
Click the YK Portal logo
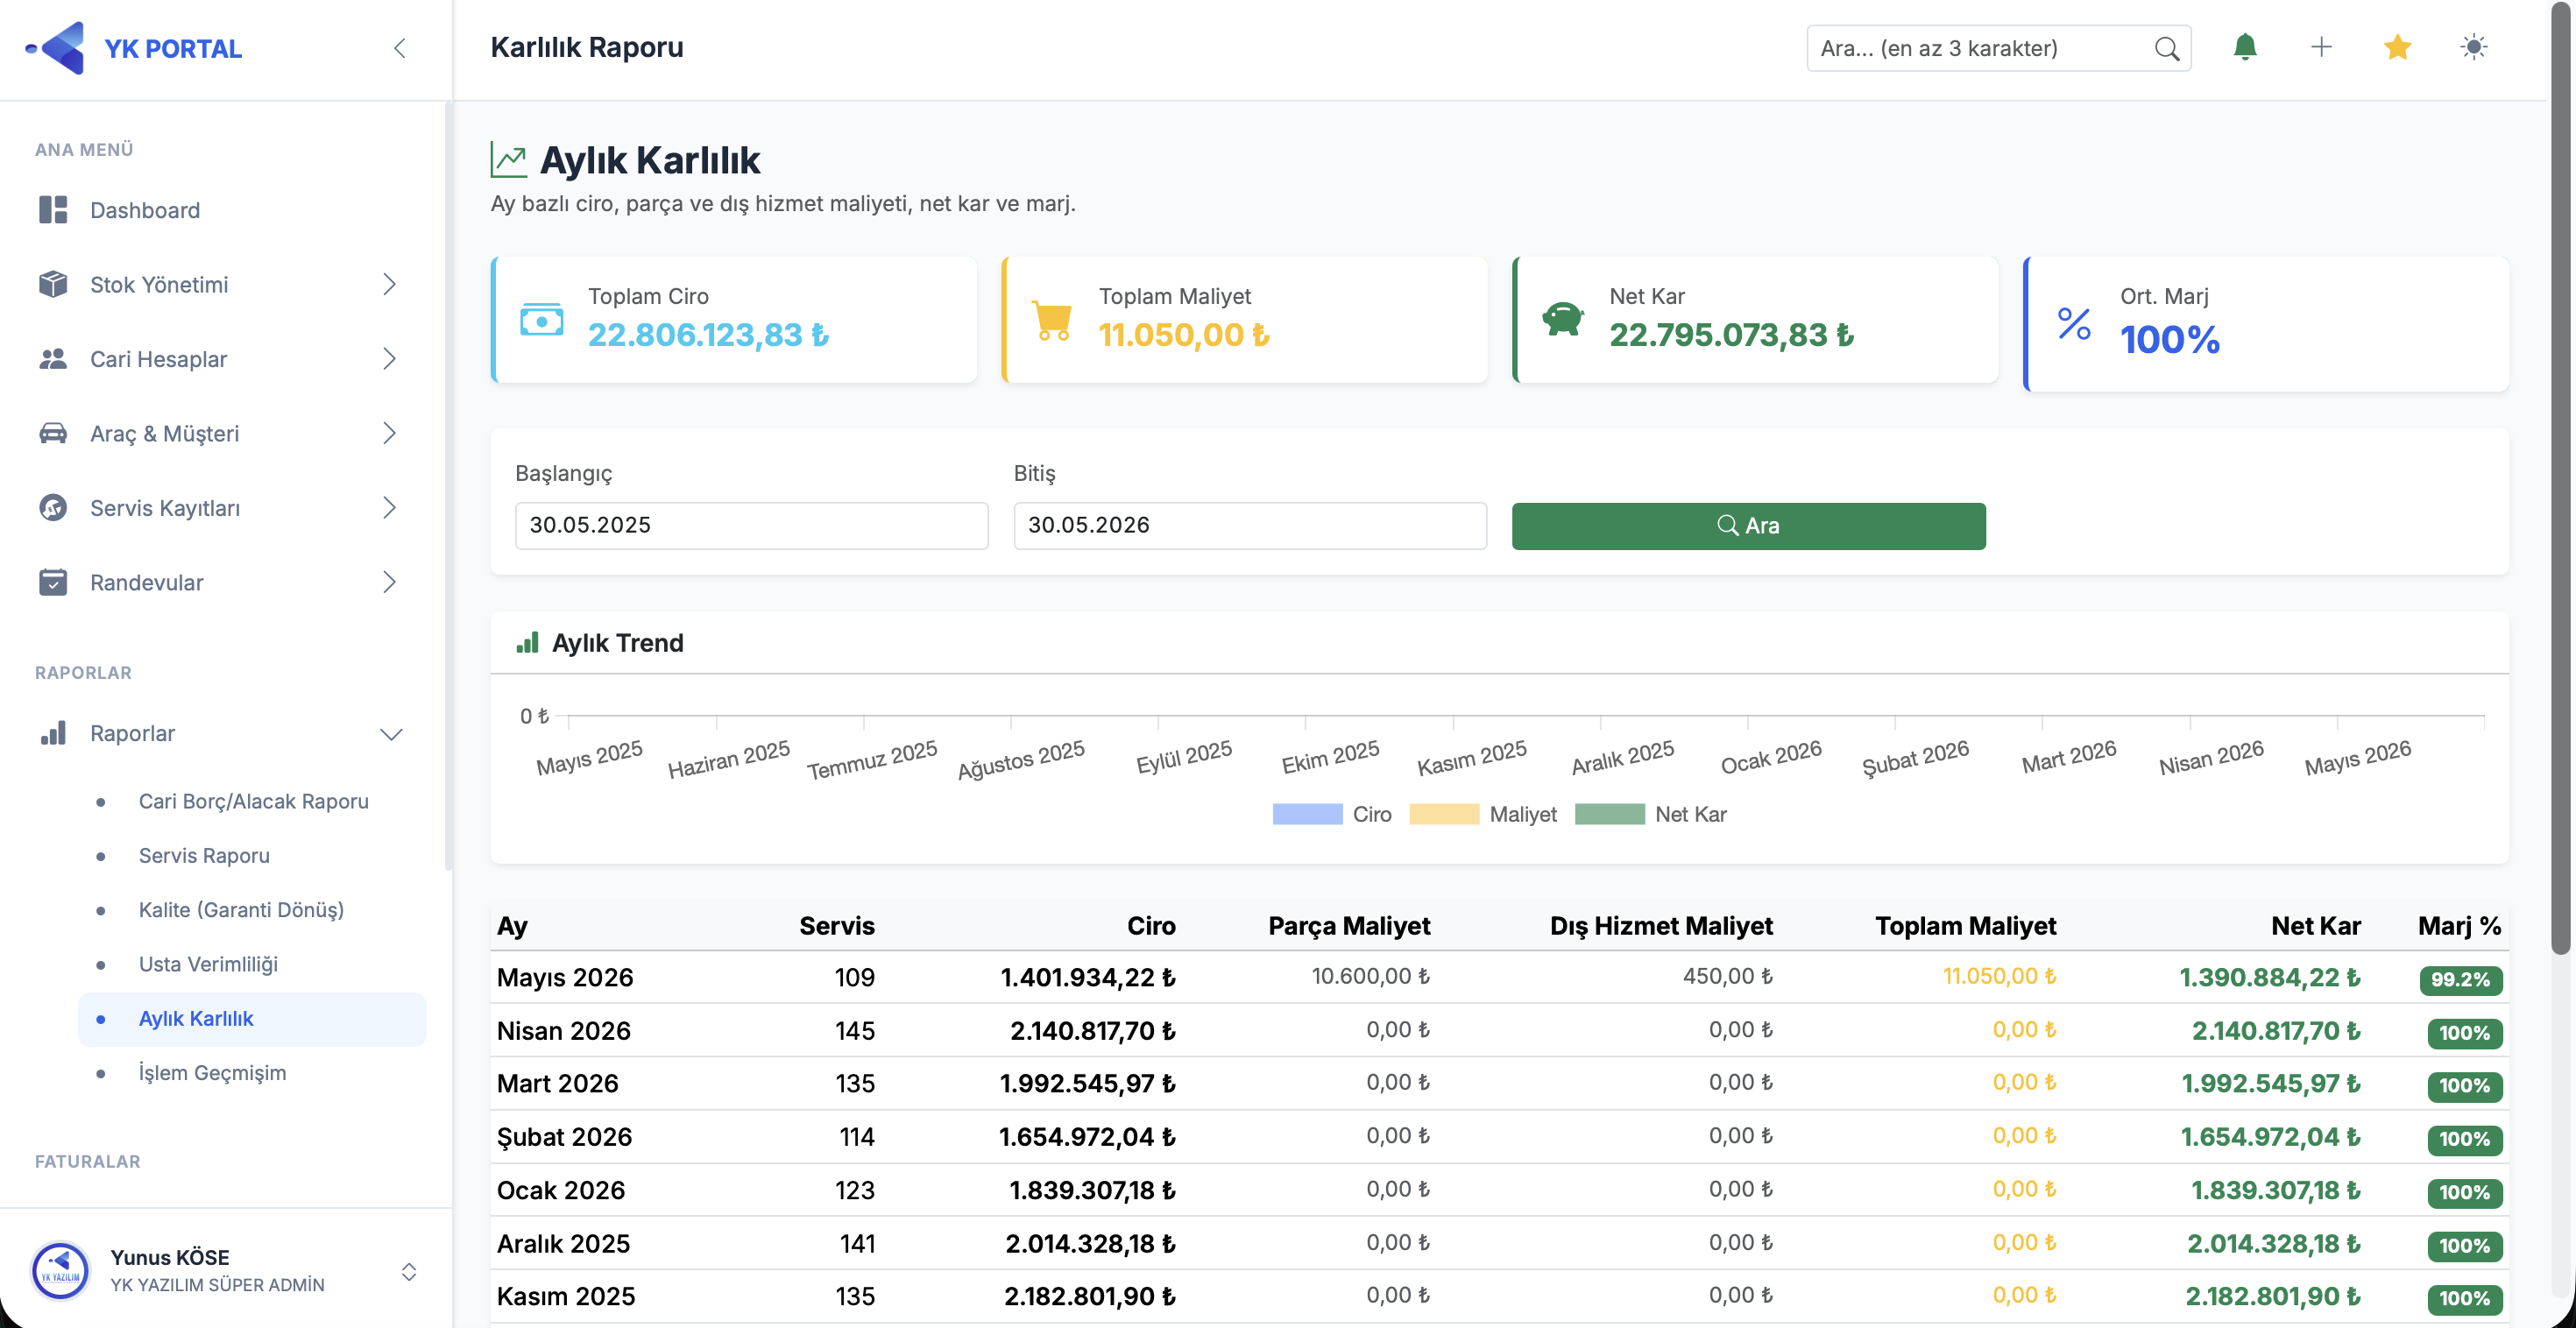click(x=134, y=48)
